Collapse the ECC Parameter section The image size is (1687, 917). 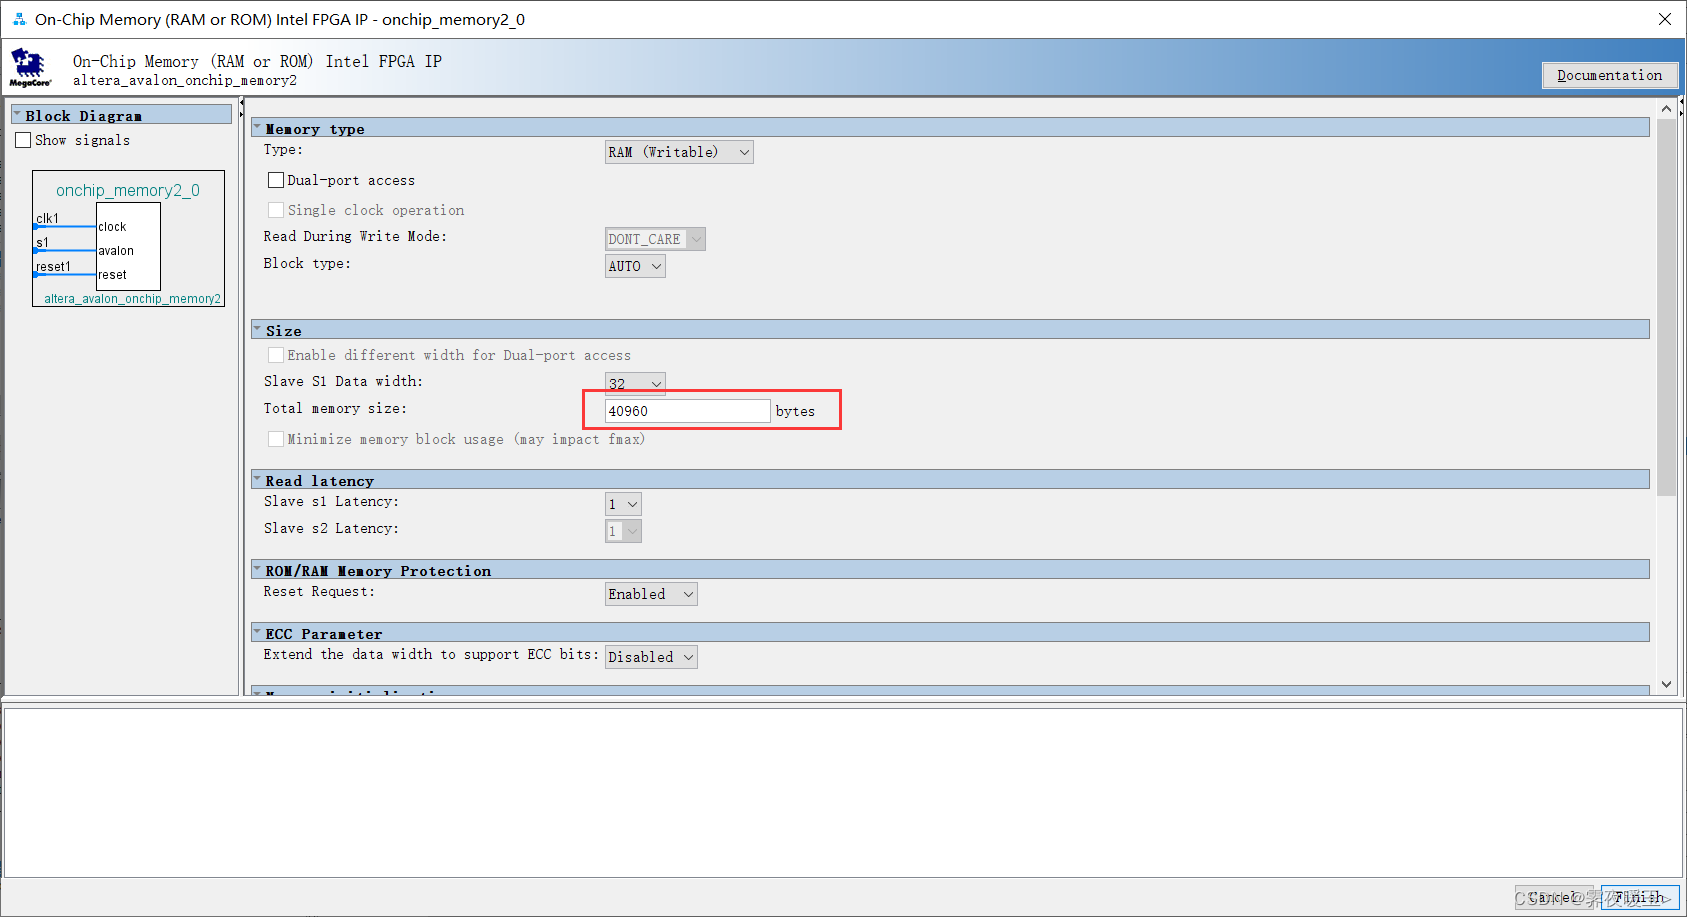tap(258, 633)
